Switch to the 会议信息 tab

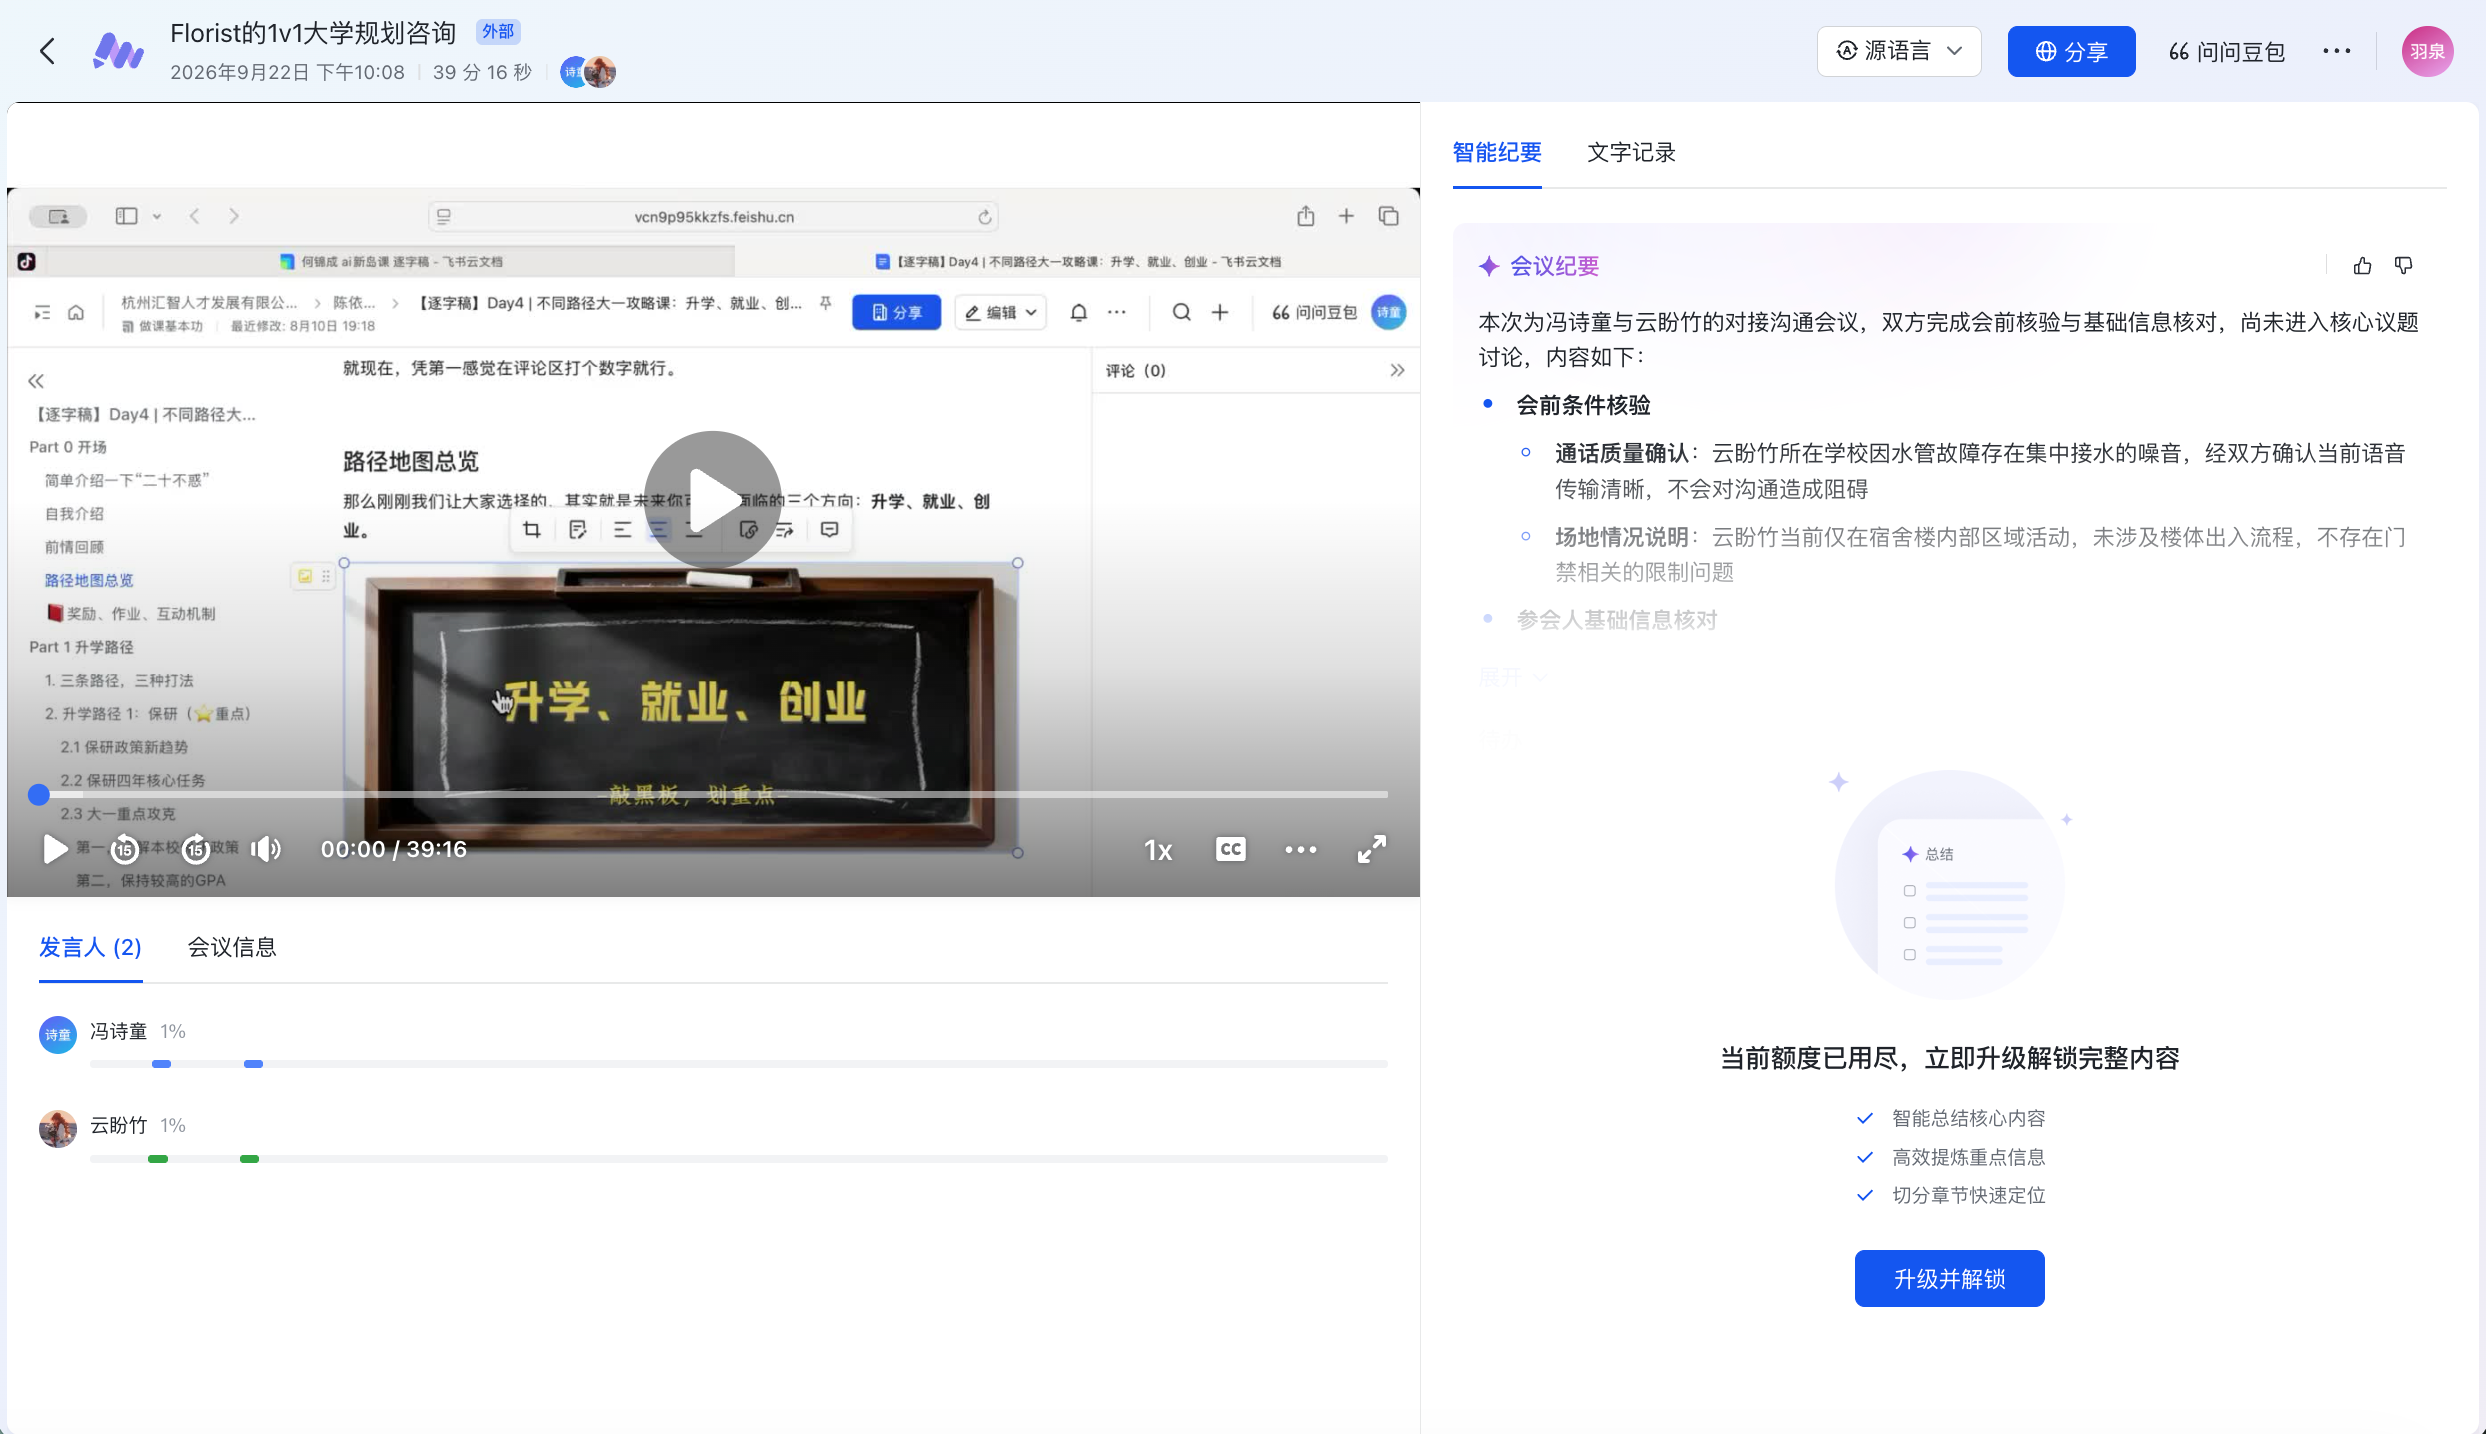[232, 947]
